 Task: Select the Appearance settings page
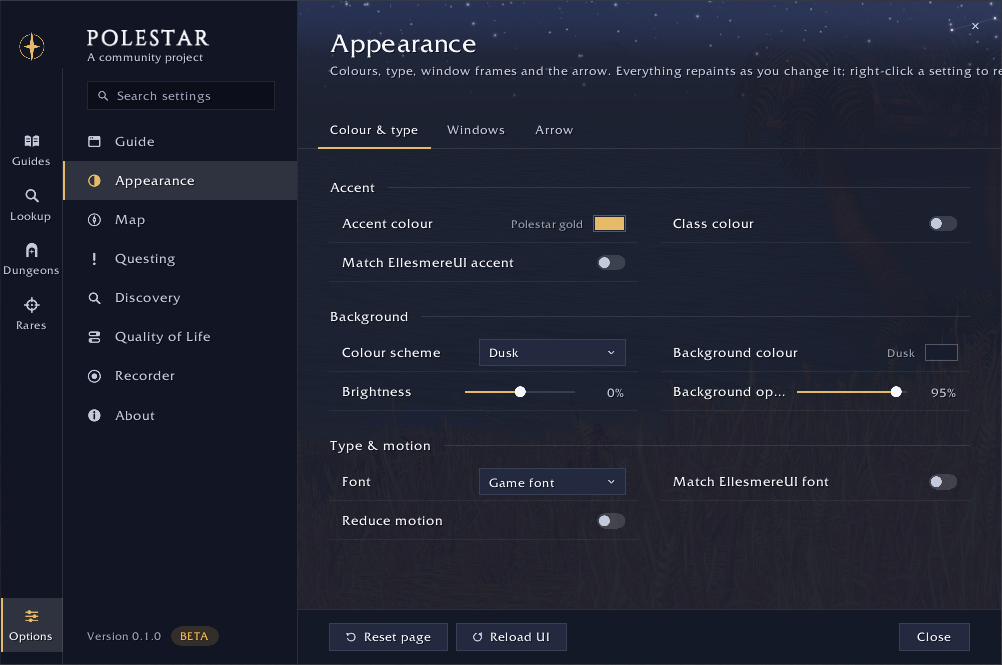[180, 180]
